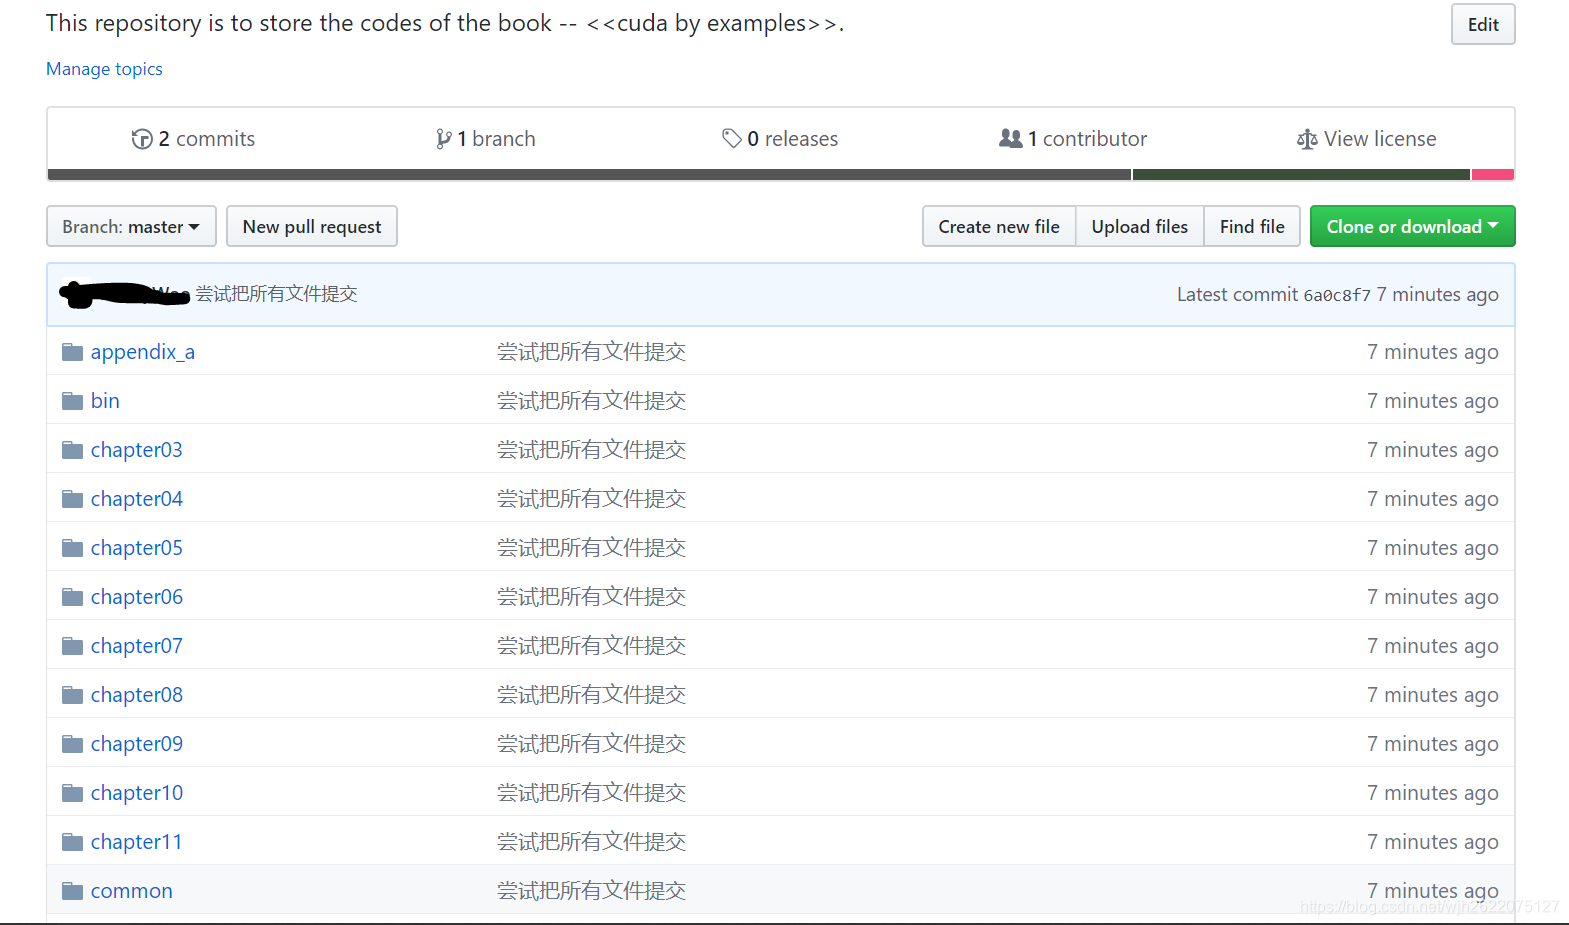The height and width of the screenshot is (925, 1569).
Task: Click the bin folder icon
Action: coord(72,401)
